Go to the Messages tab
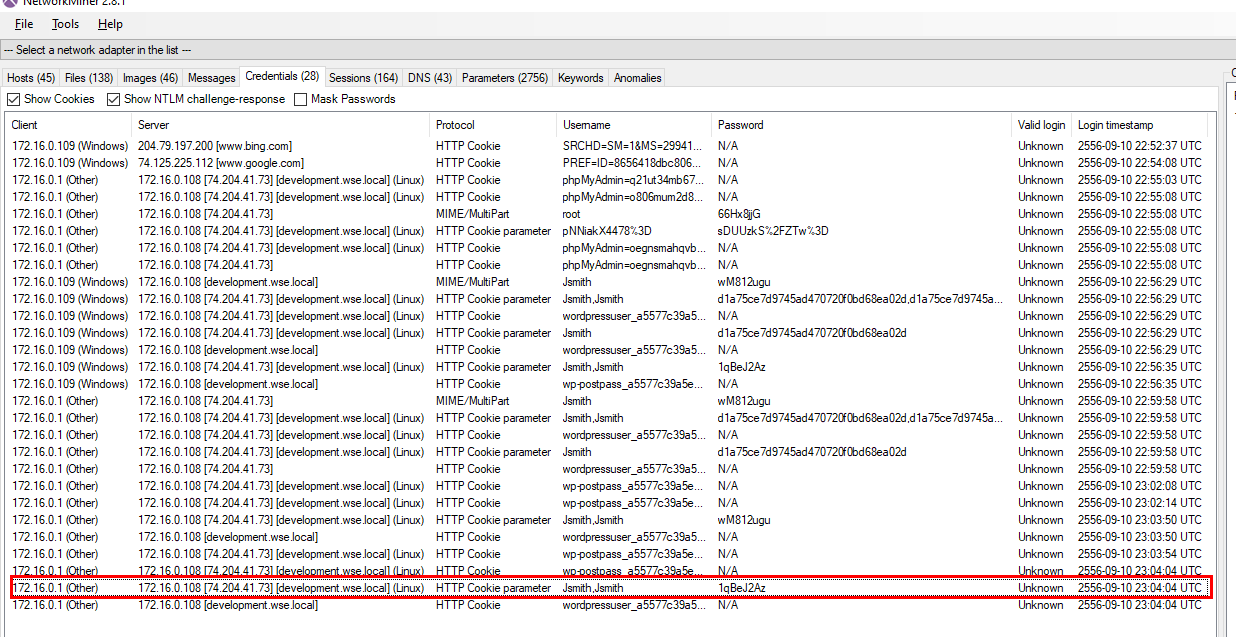1236x637 pixels. [211, 78]
